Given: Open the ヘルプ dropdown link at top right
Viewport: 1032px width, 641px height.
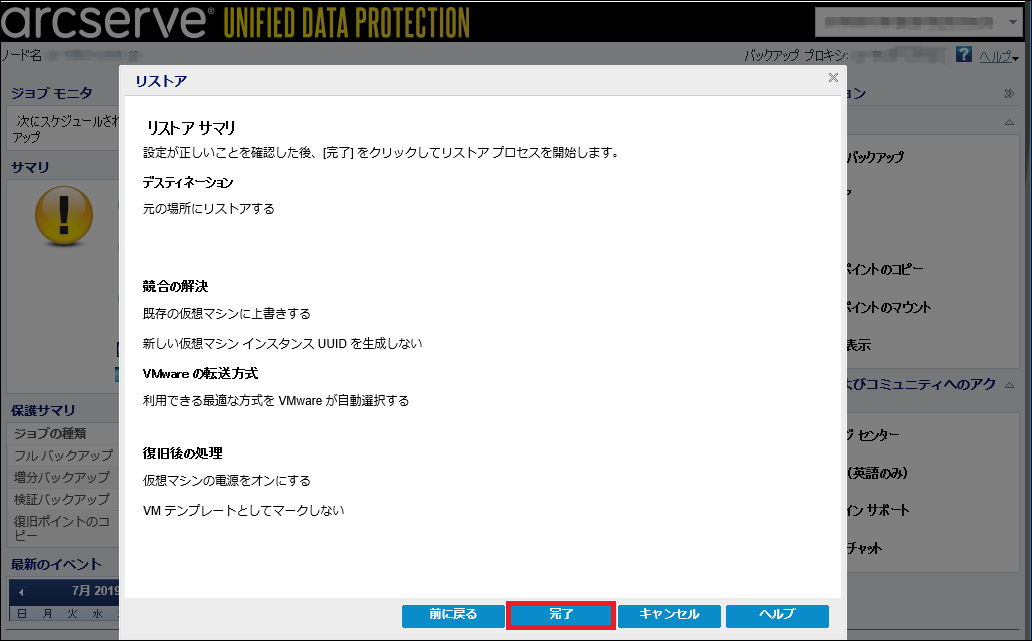Looking at the screenshot, I should (998, 57).
